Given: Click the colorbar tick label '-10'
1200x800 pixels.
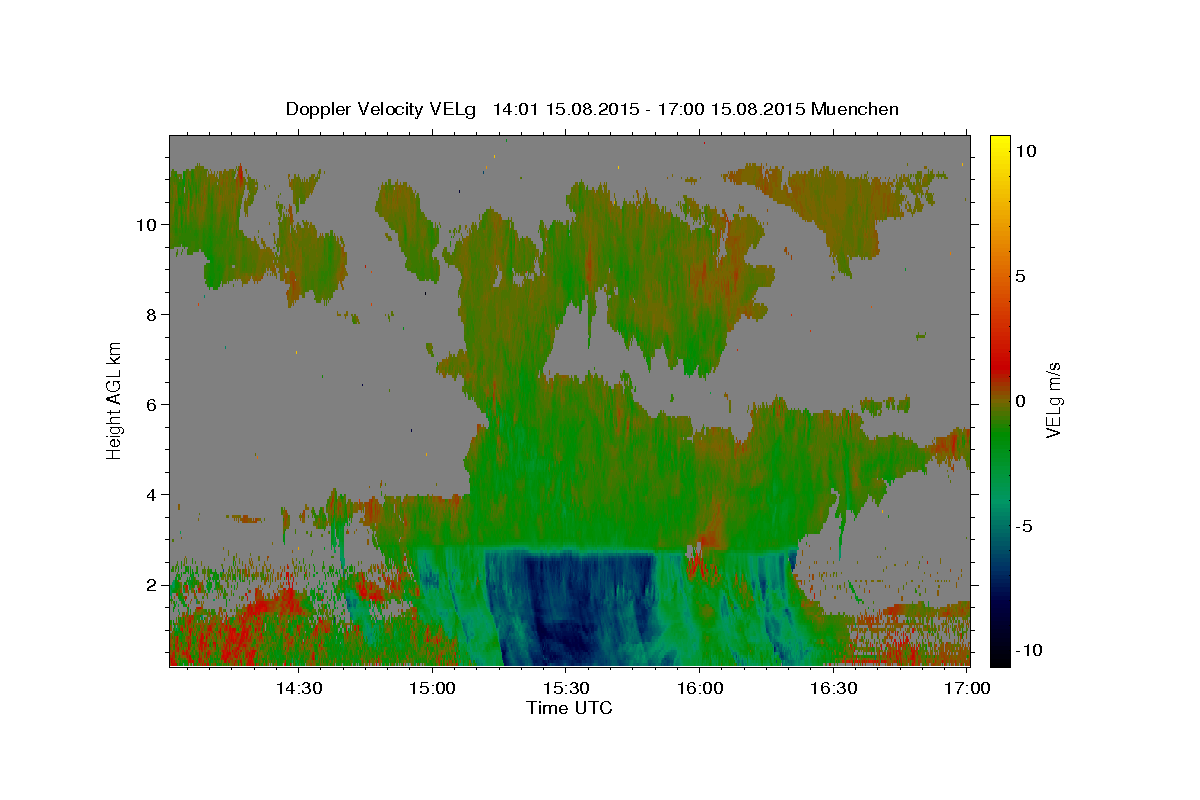Looking at the screenshot, I should coord(1030,651).
